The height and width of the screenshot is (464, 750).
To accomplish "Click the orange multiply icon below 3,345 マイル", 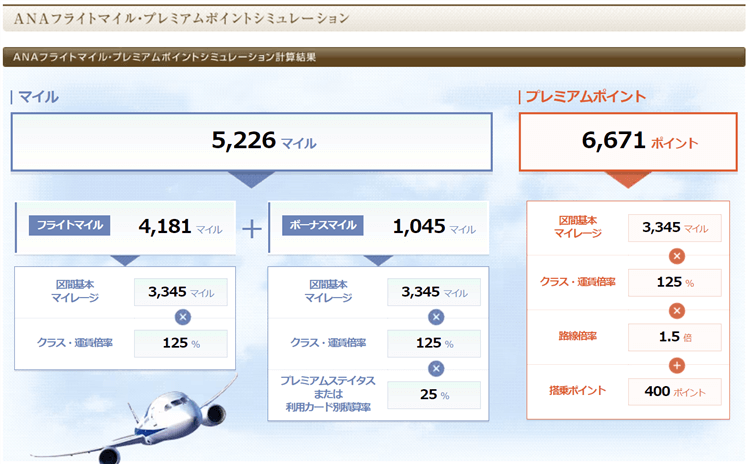I will [x=676, y=255].
